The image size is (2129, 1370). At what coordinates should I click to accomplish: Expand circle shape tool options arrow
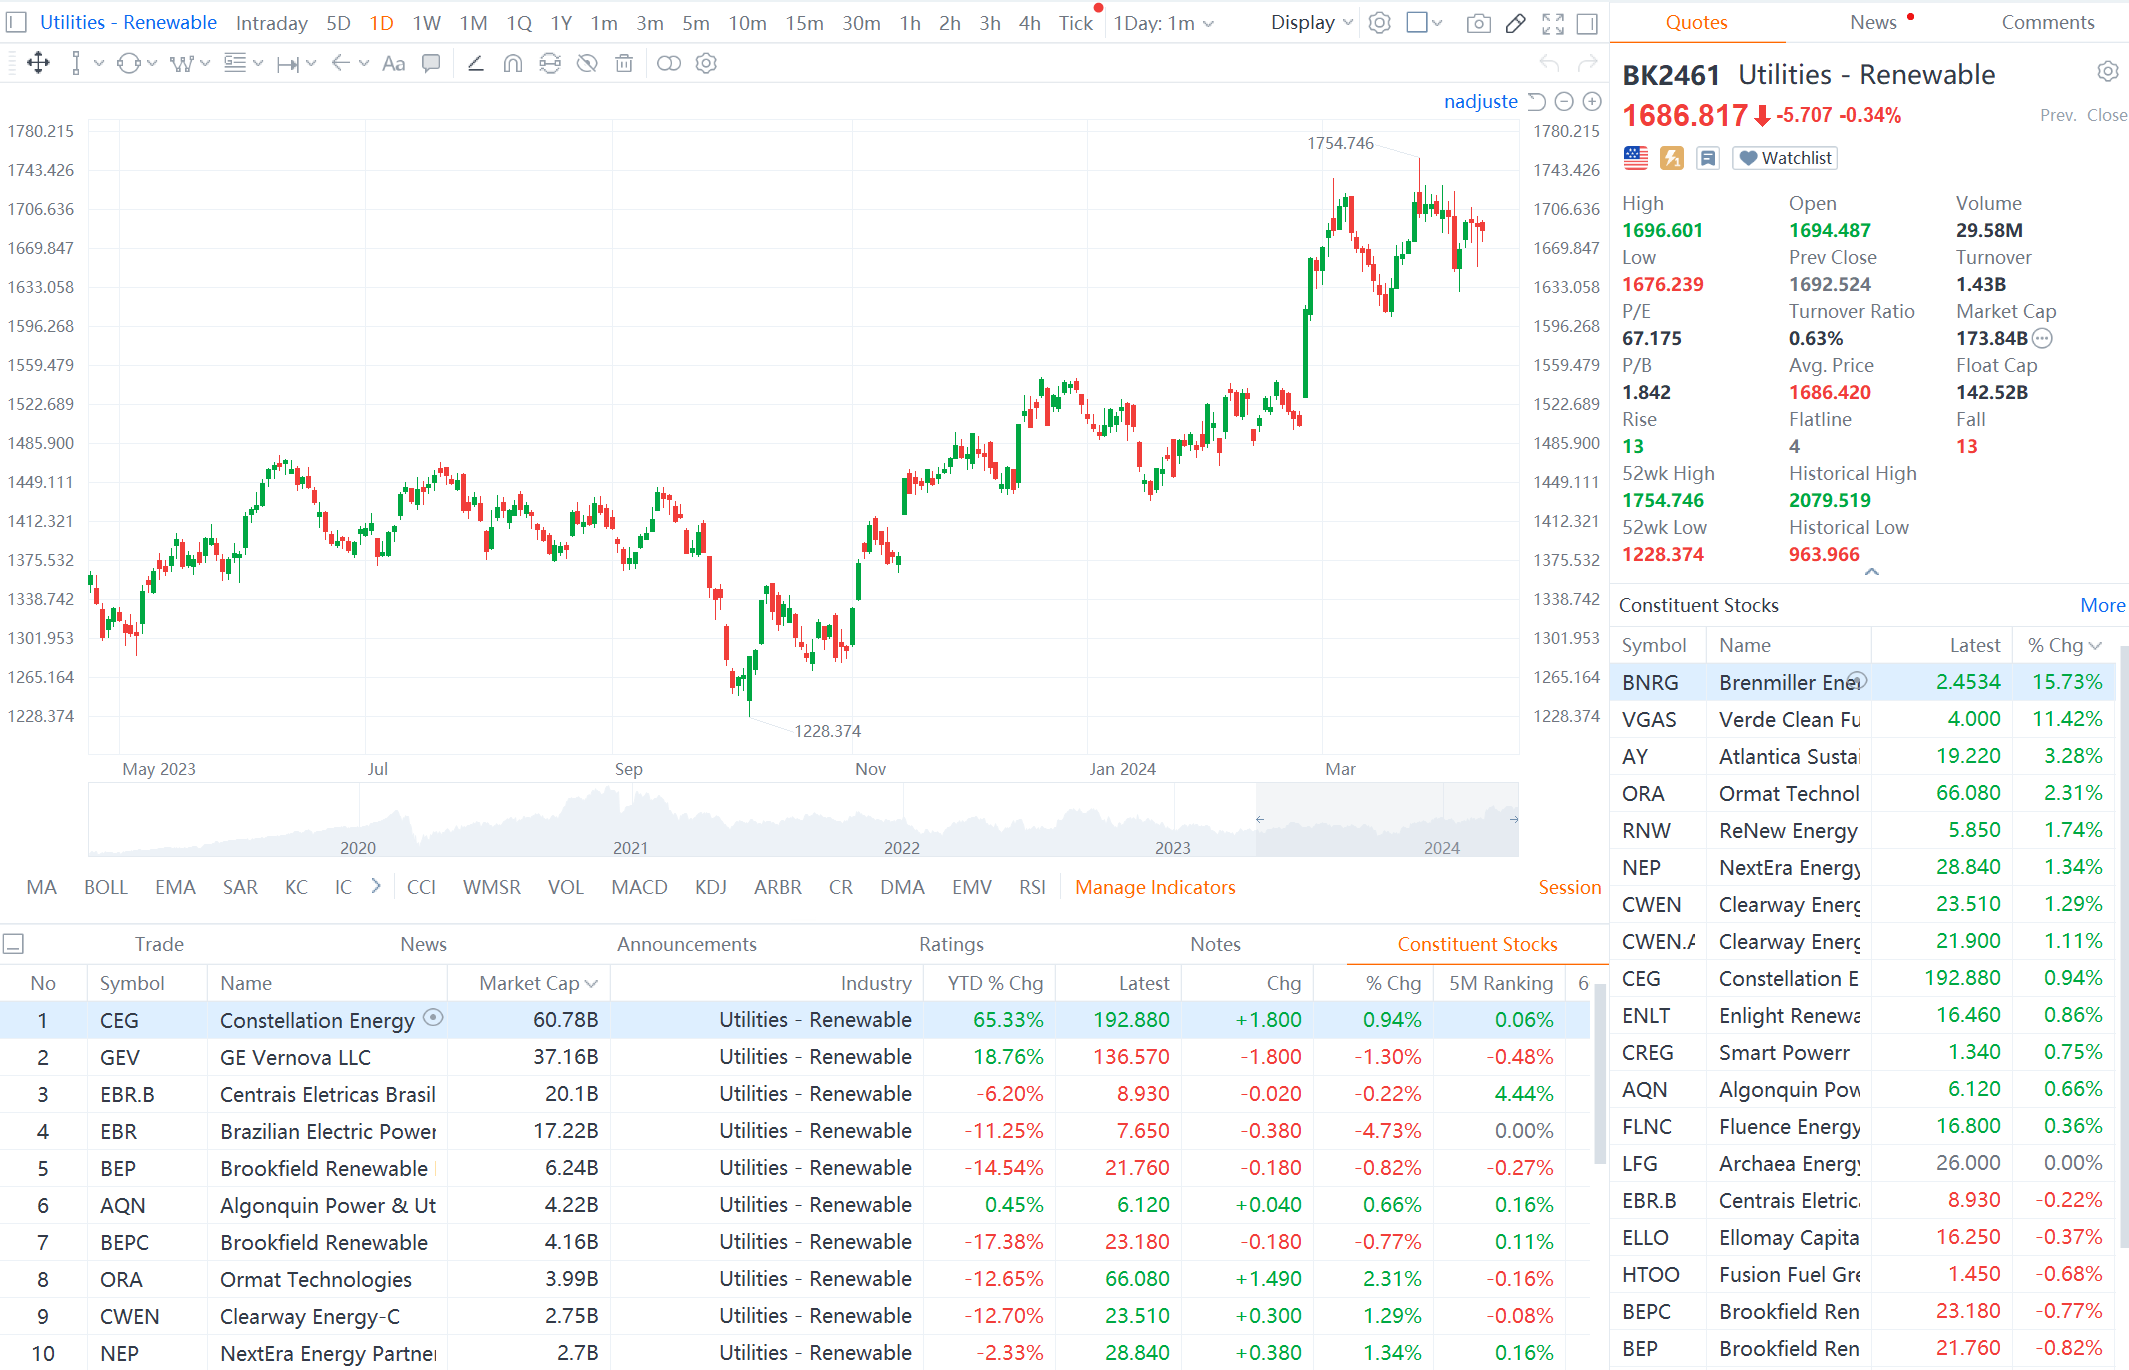tap(152, 64)
